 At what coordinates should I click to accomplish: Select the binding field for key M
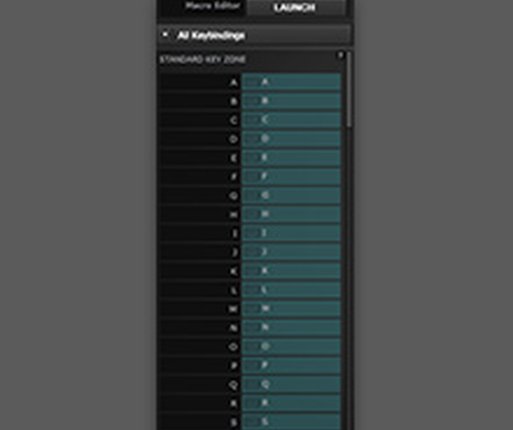point(291,308)
